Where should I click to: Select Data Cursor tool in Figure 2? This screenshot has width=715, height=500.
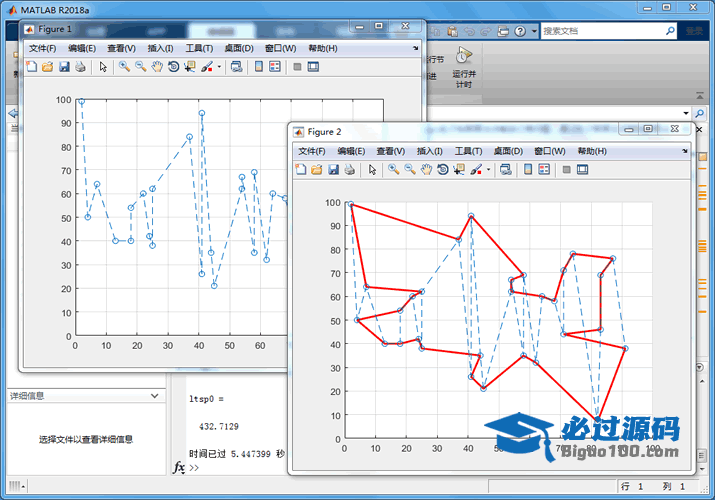point(459,170)
